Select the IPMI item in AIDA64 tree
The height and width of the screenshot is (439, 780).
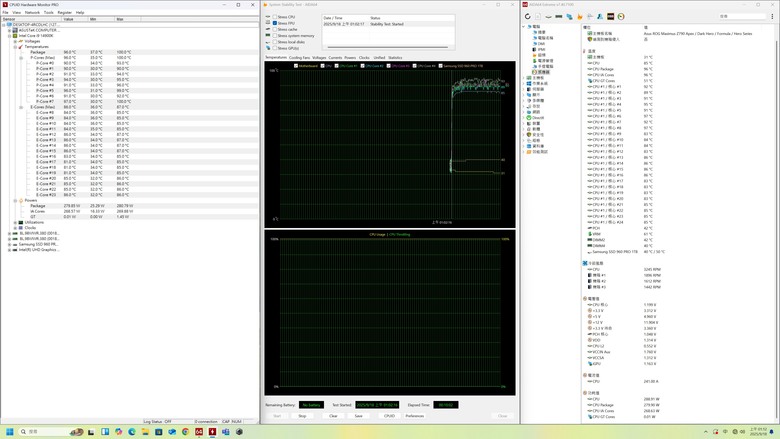(x=542, y=50)
